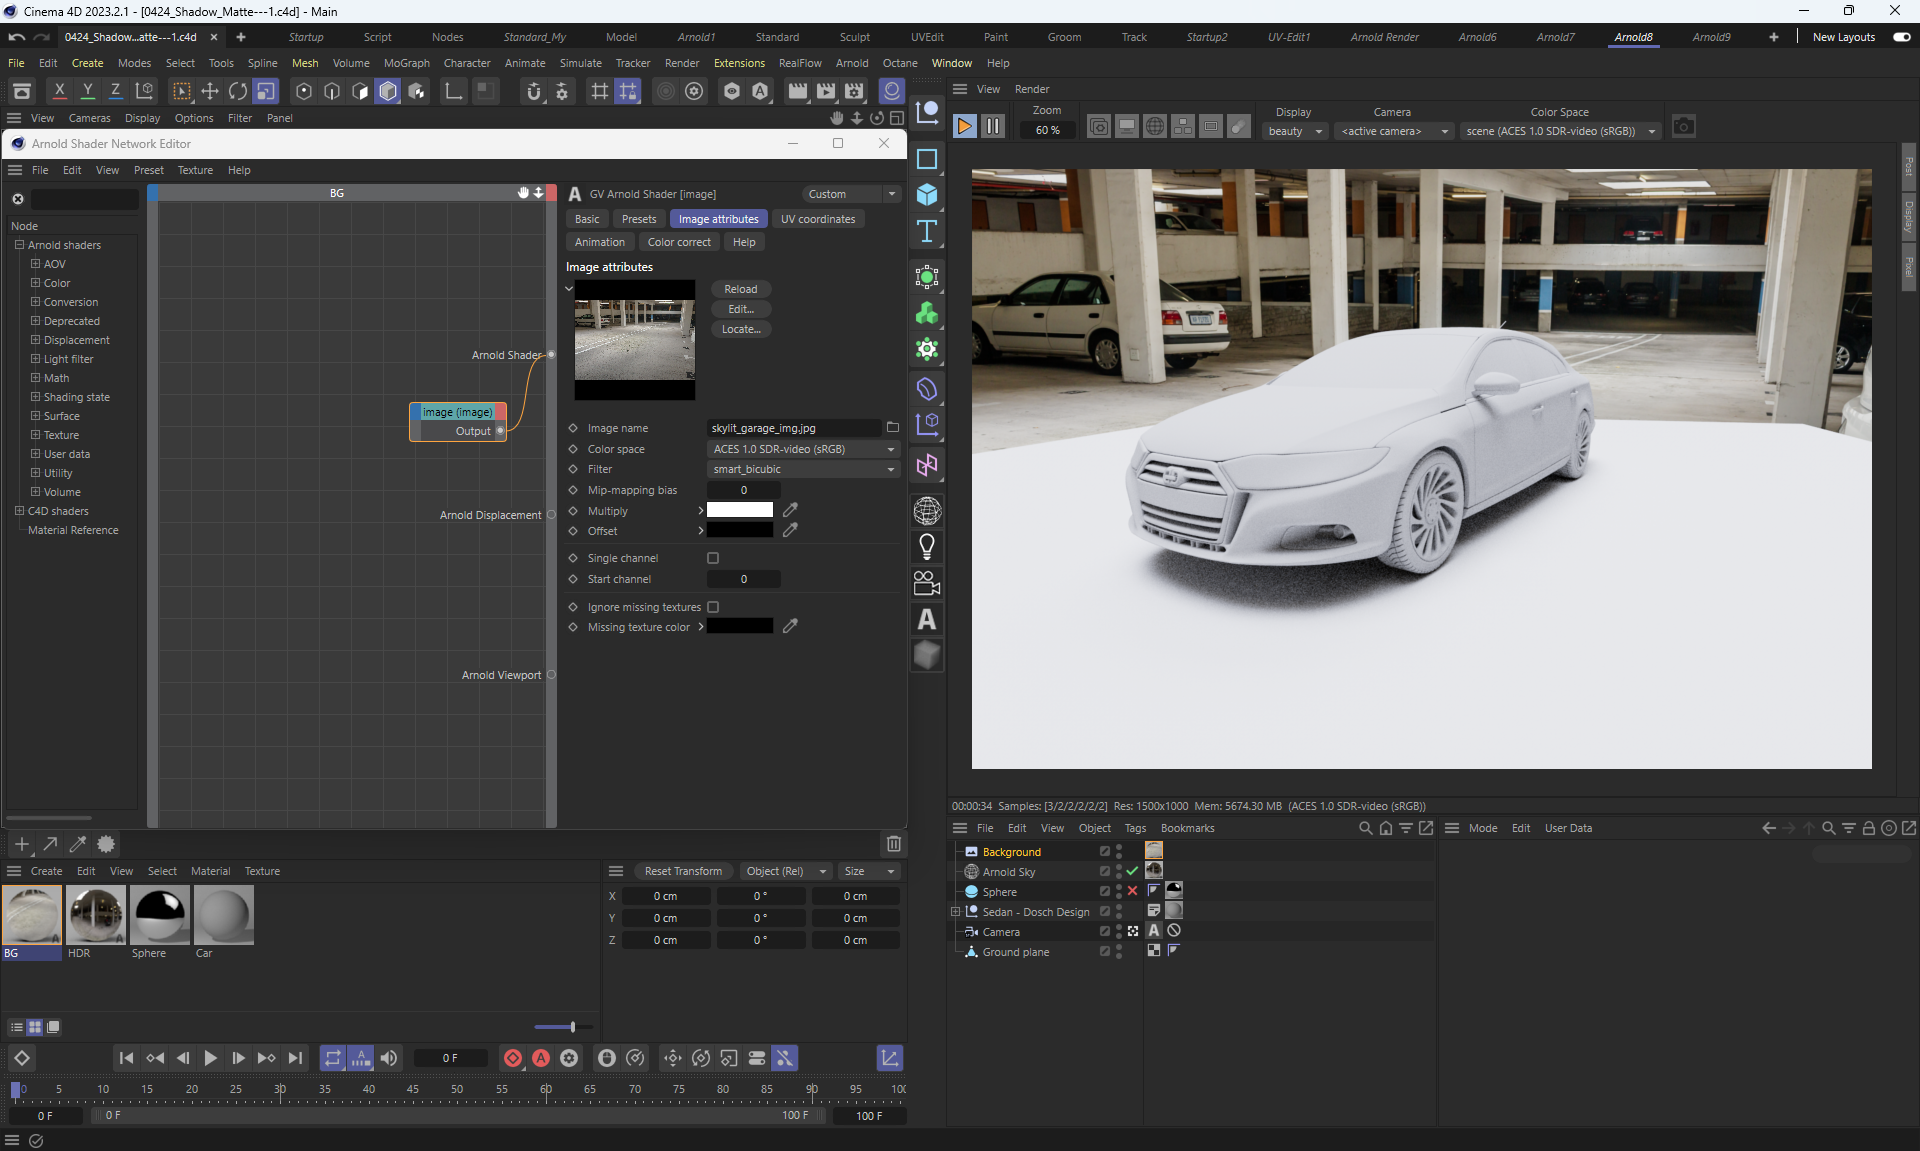Enable the Single channel checkbox
Screen dimensions: 1920x1151
point(713,558)
